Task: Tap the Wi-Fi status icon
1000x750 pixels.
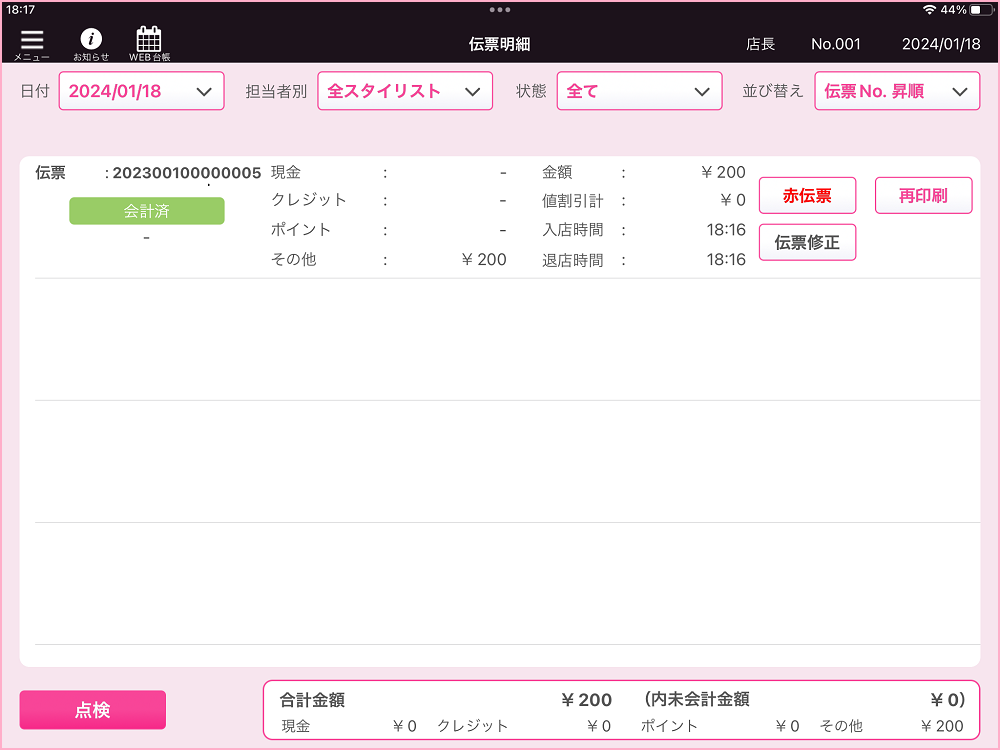Action: point(930,9)
